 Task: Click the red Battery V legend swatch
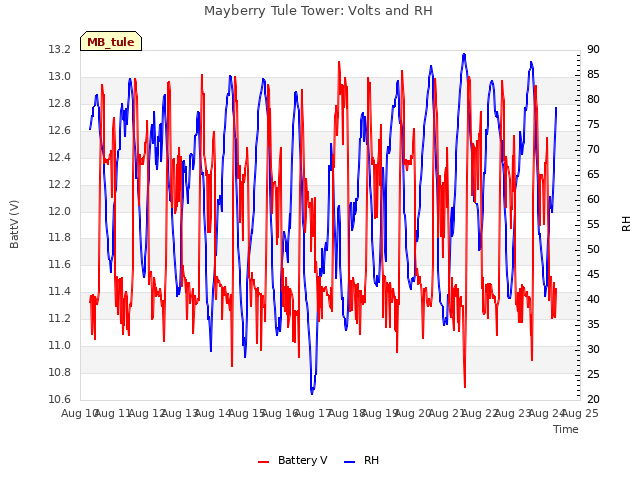[x=264, y=462]
